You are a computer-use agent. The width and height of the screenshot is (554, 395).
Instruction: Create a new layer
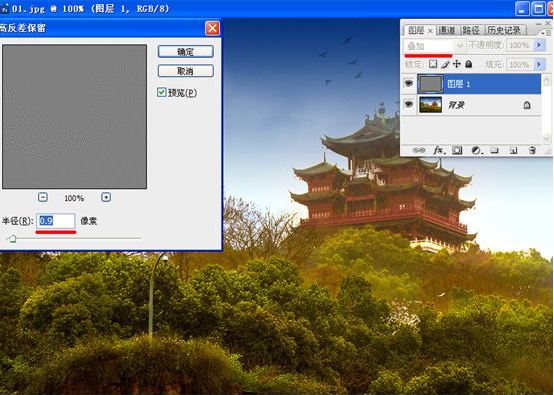tap(514, 151)
